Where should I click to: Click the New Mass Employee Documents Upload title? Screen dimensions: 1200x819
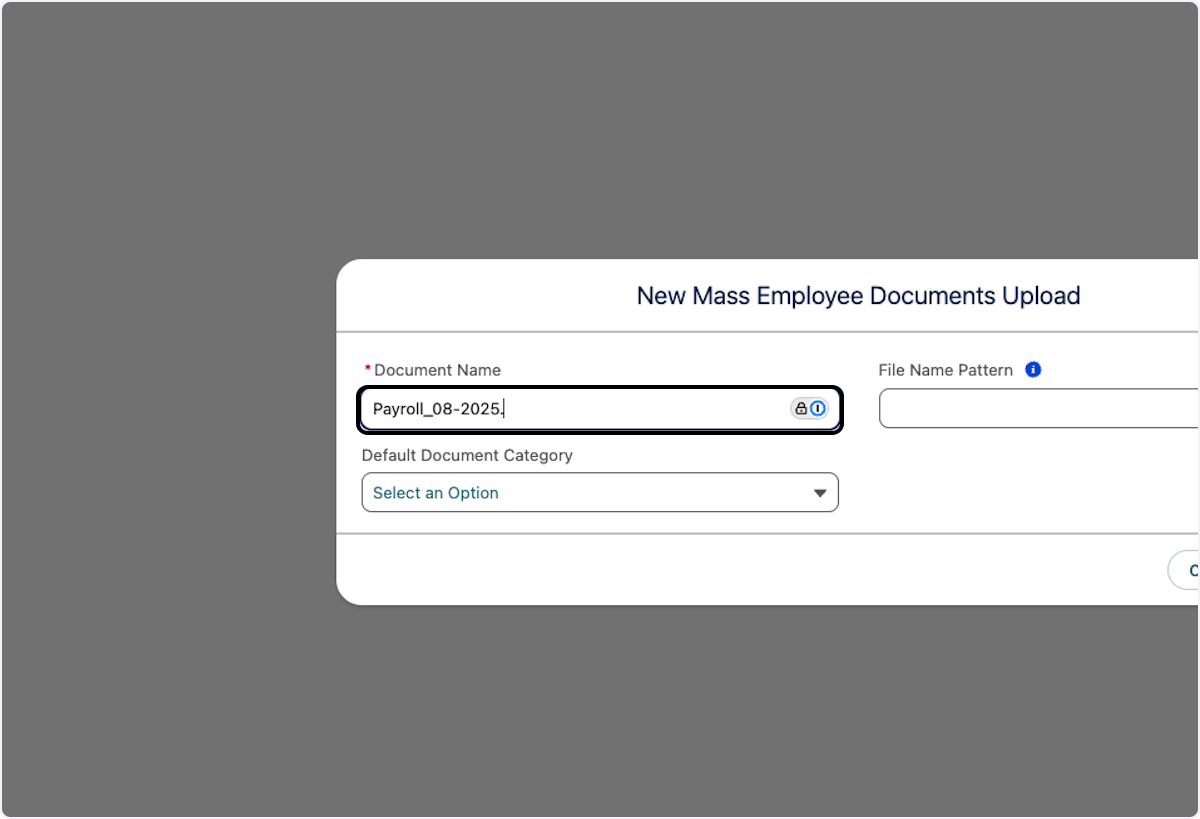click(858, 296)
